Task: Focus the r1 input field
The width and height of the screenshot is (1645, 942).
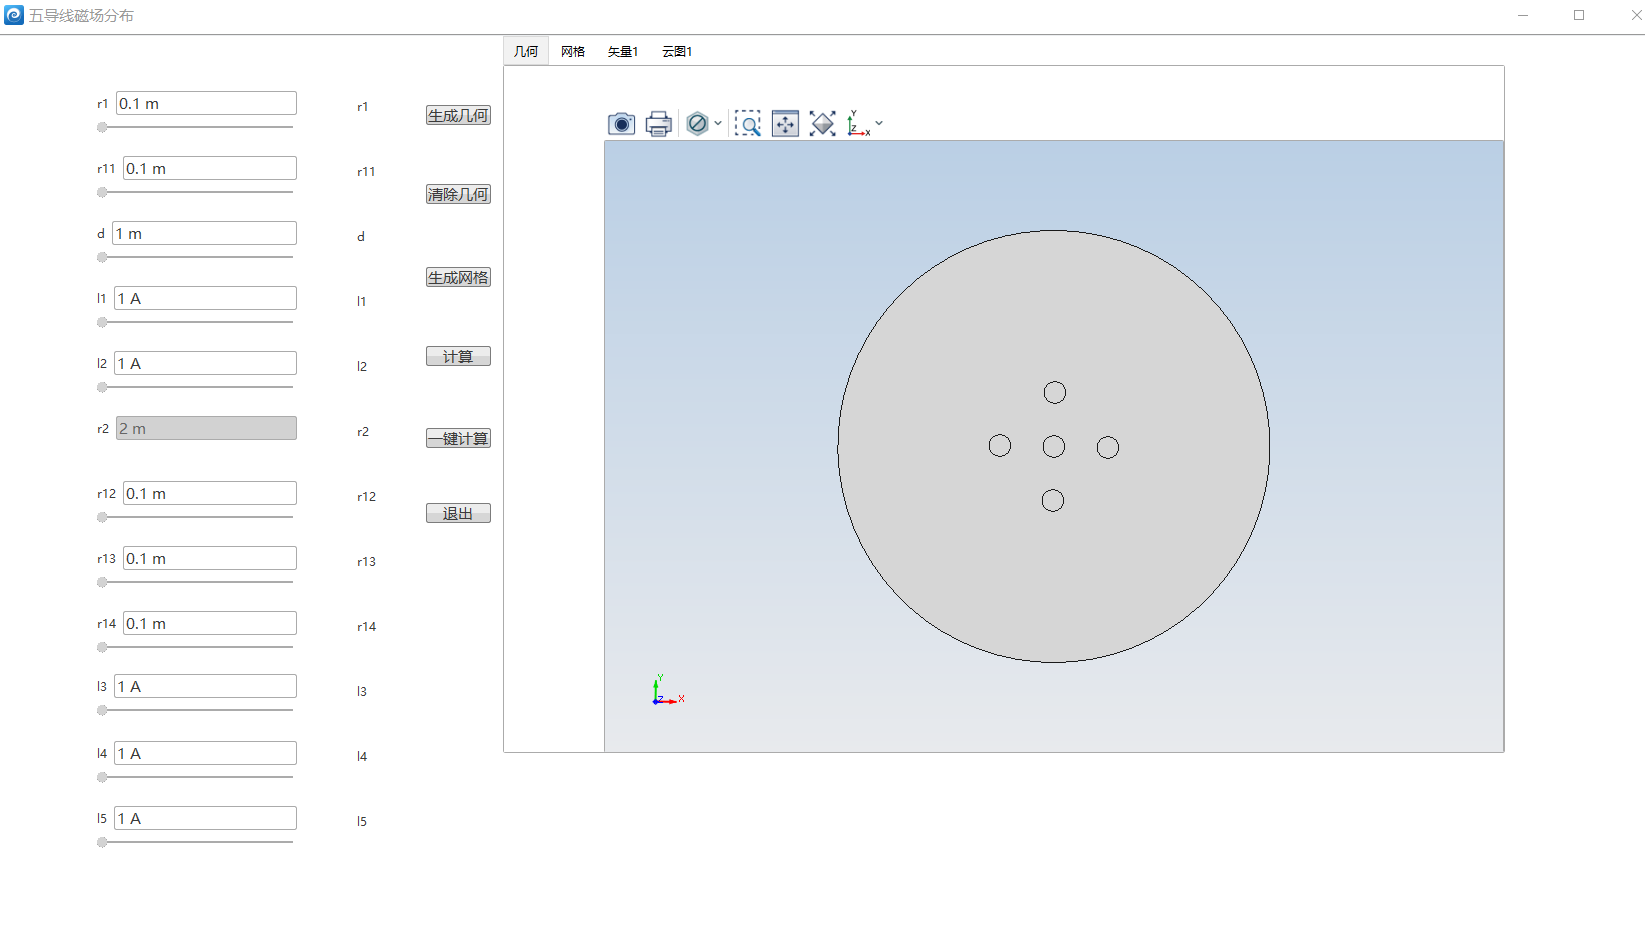Action: click(206, 103)
